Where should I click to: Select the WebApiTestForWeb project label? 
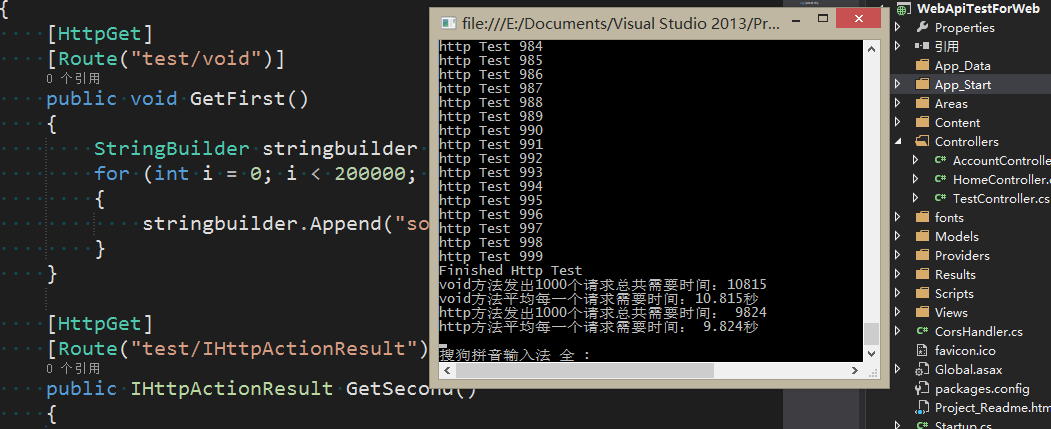click(x=978, y=8)
